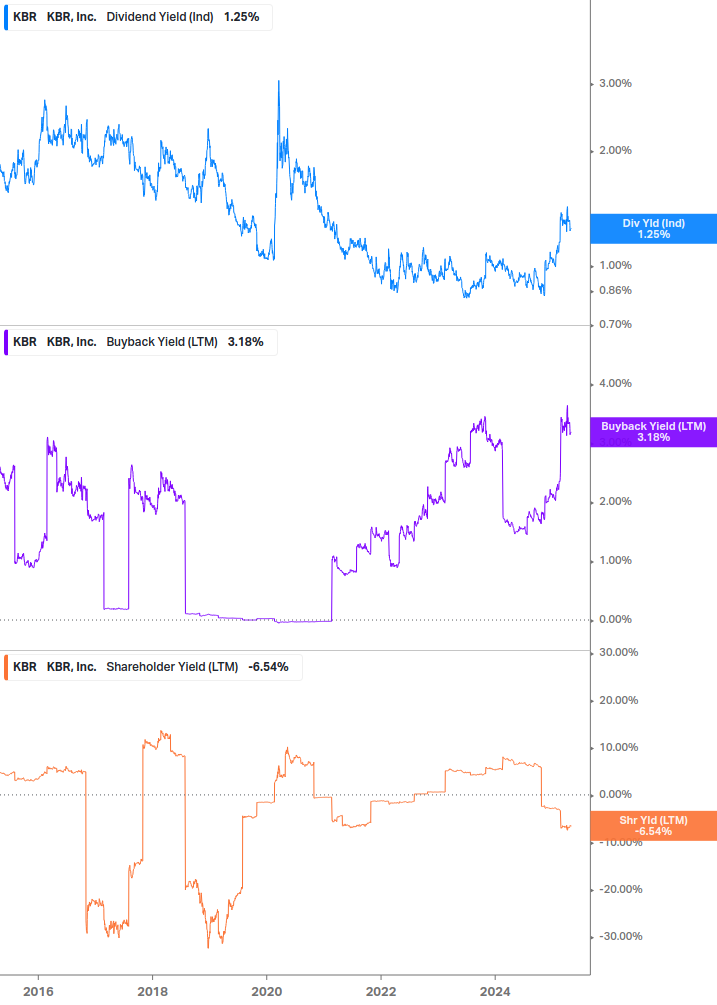
Task: Click the purple color bar of Buyback Yield legend
Action: (6, 342)
